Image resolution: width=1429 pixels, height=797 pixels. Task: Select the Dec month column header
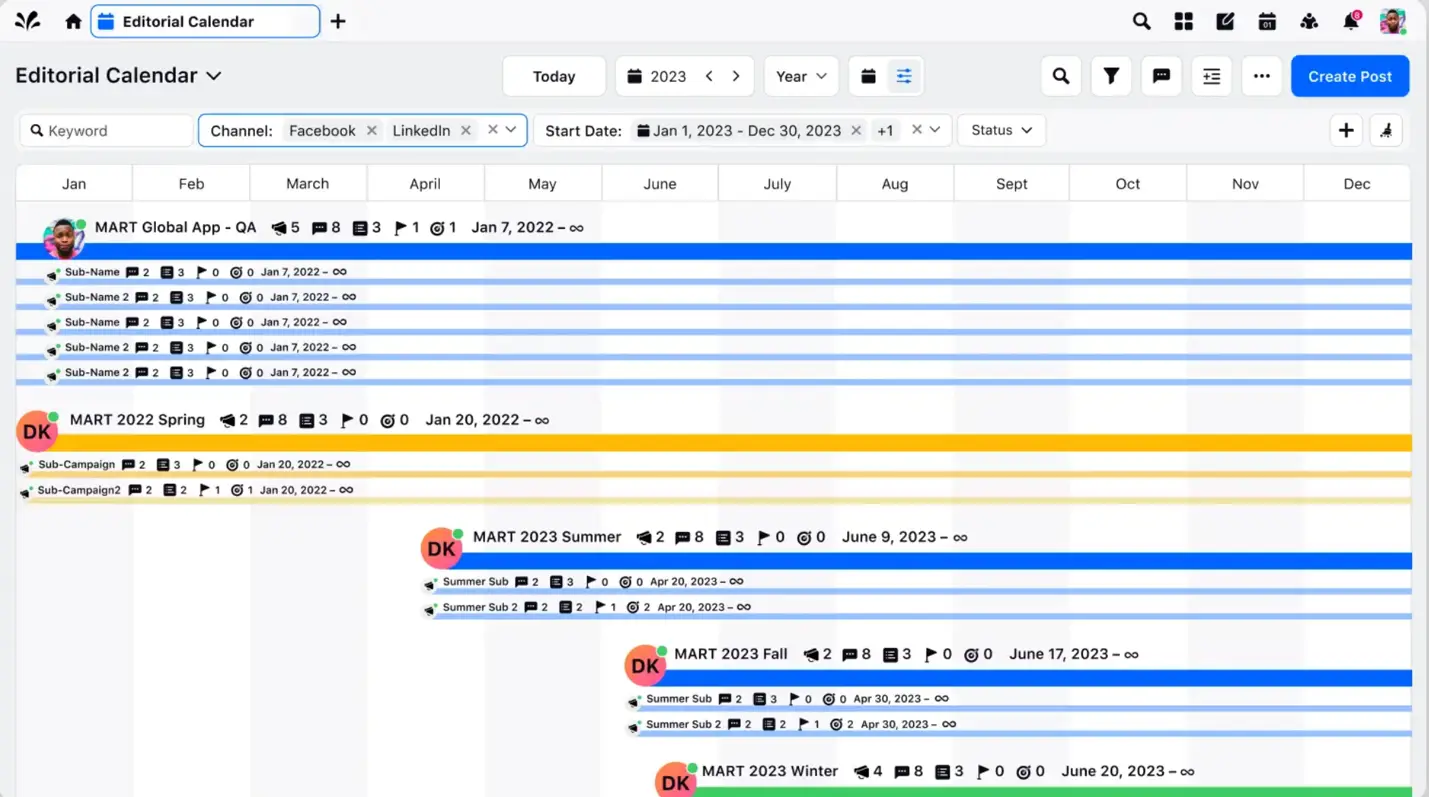1357,184
